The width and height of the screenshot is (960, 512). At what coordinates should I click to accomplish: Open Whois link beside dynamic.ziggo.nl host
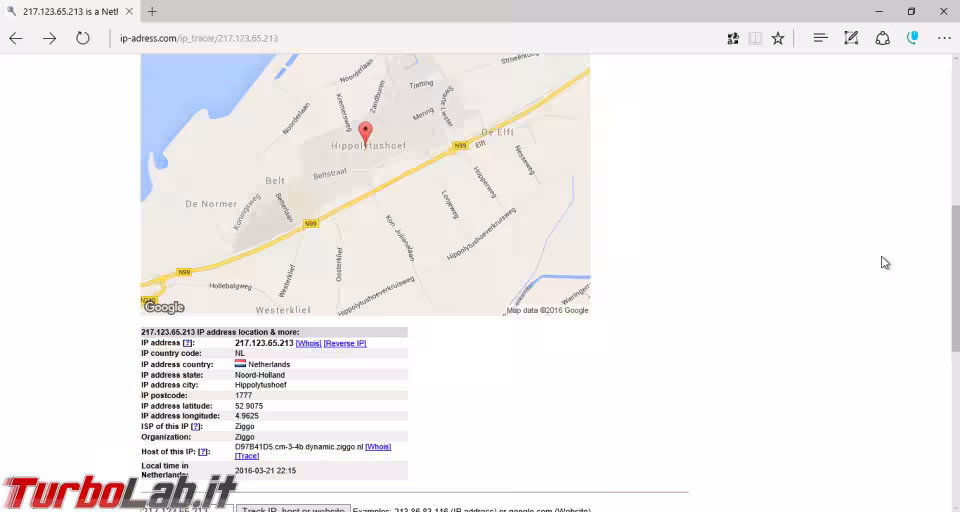(x=378, y=447)
